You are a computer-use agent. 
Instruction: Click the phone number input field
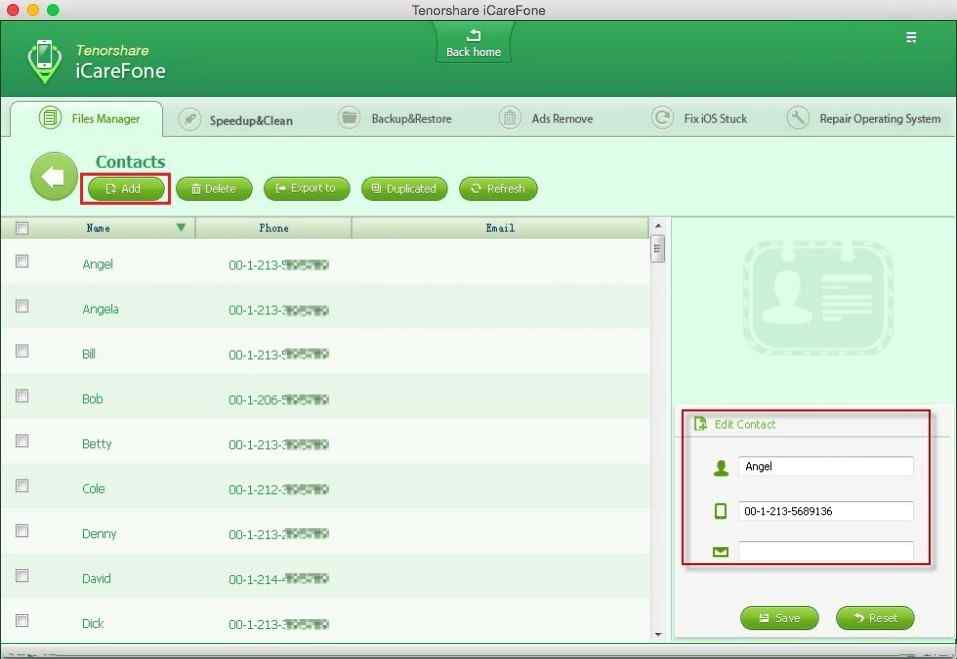pos(826,511)
